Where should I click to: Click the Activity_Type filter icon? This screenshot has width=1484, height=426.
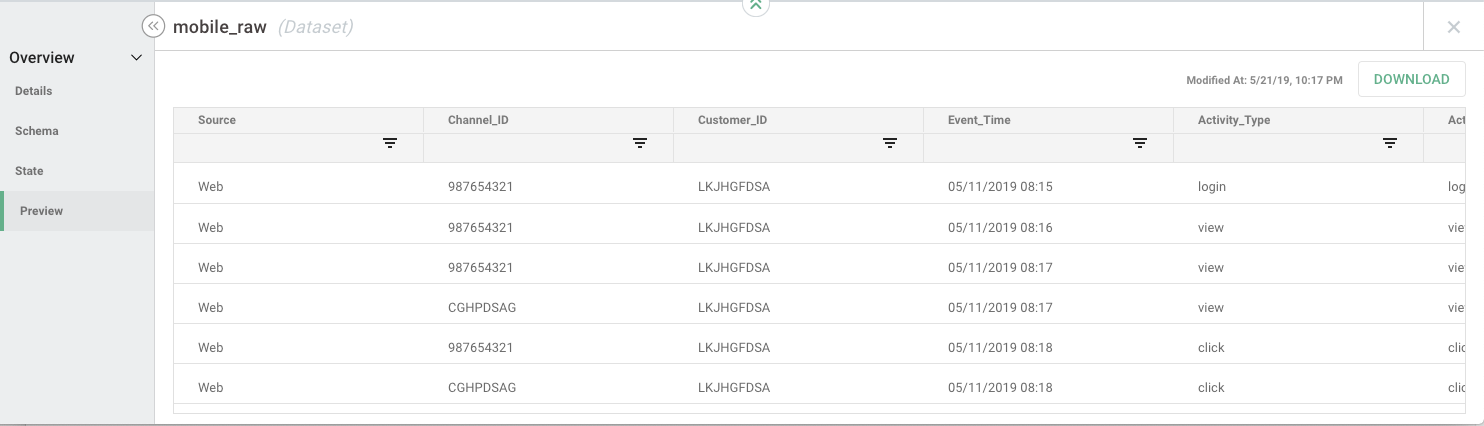point(1389,144)
